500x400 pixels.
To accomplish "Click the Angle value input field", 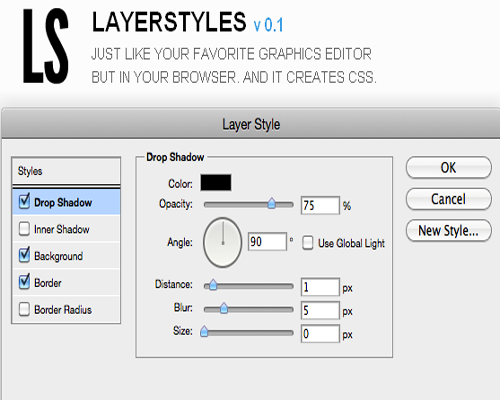I will (x=267, y=242).
